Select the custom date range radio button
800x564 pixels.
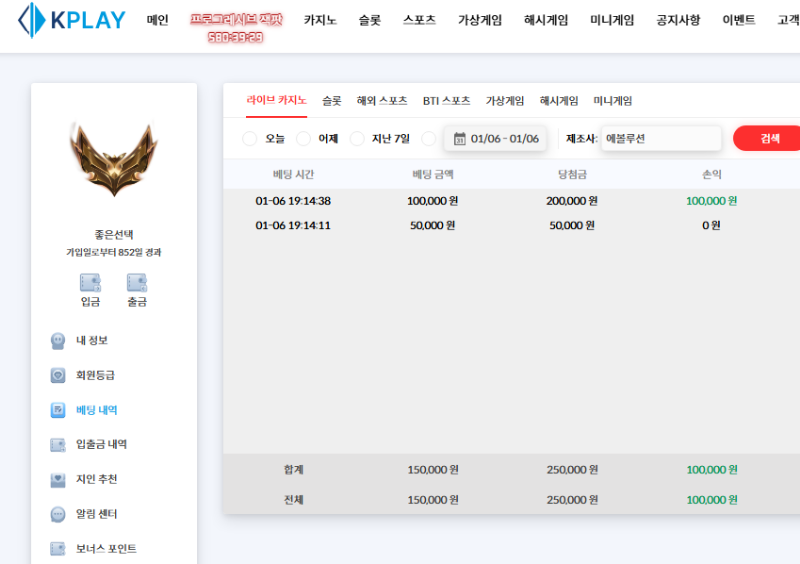click(x=429, y=139)
